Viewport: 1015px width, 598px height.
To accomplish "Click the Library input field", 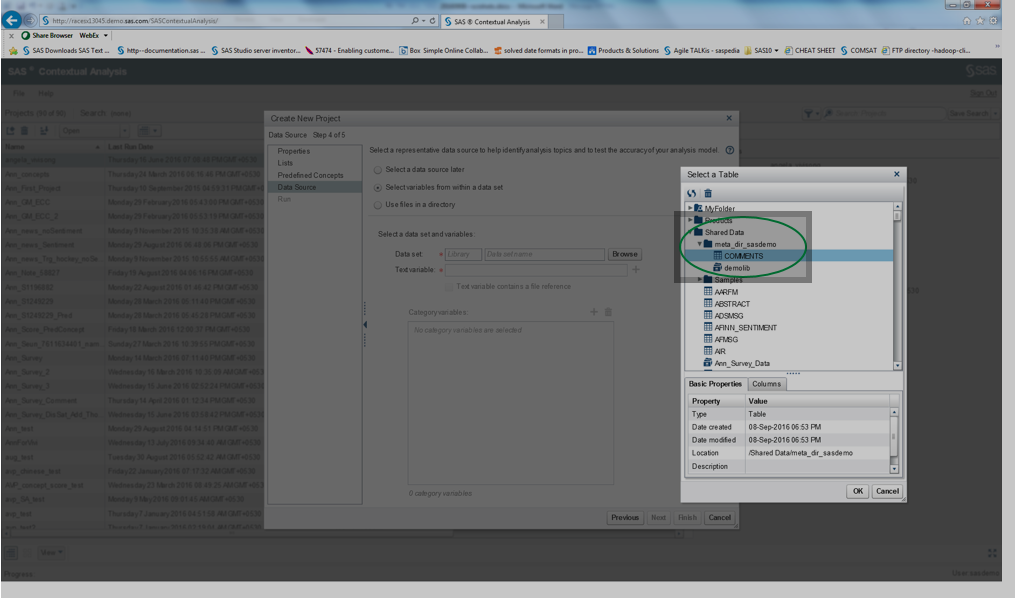I will pyautogui.click(x=463, y=254).
